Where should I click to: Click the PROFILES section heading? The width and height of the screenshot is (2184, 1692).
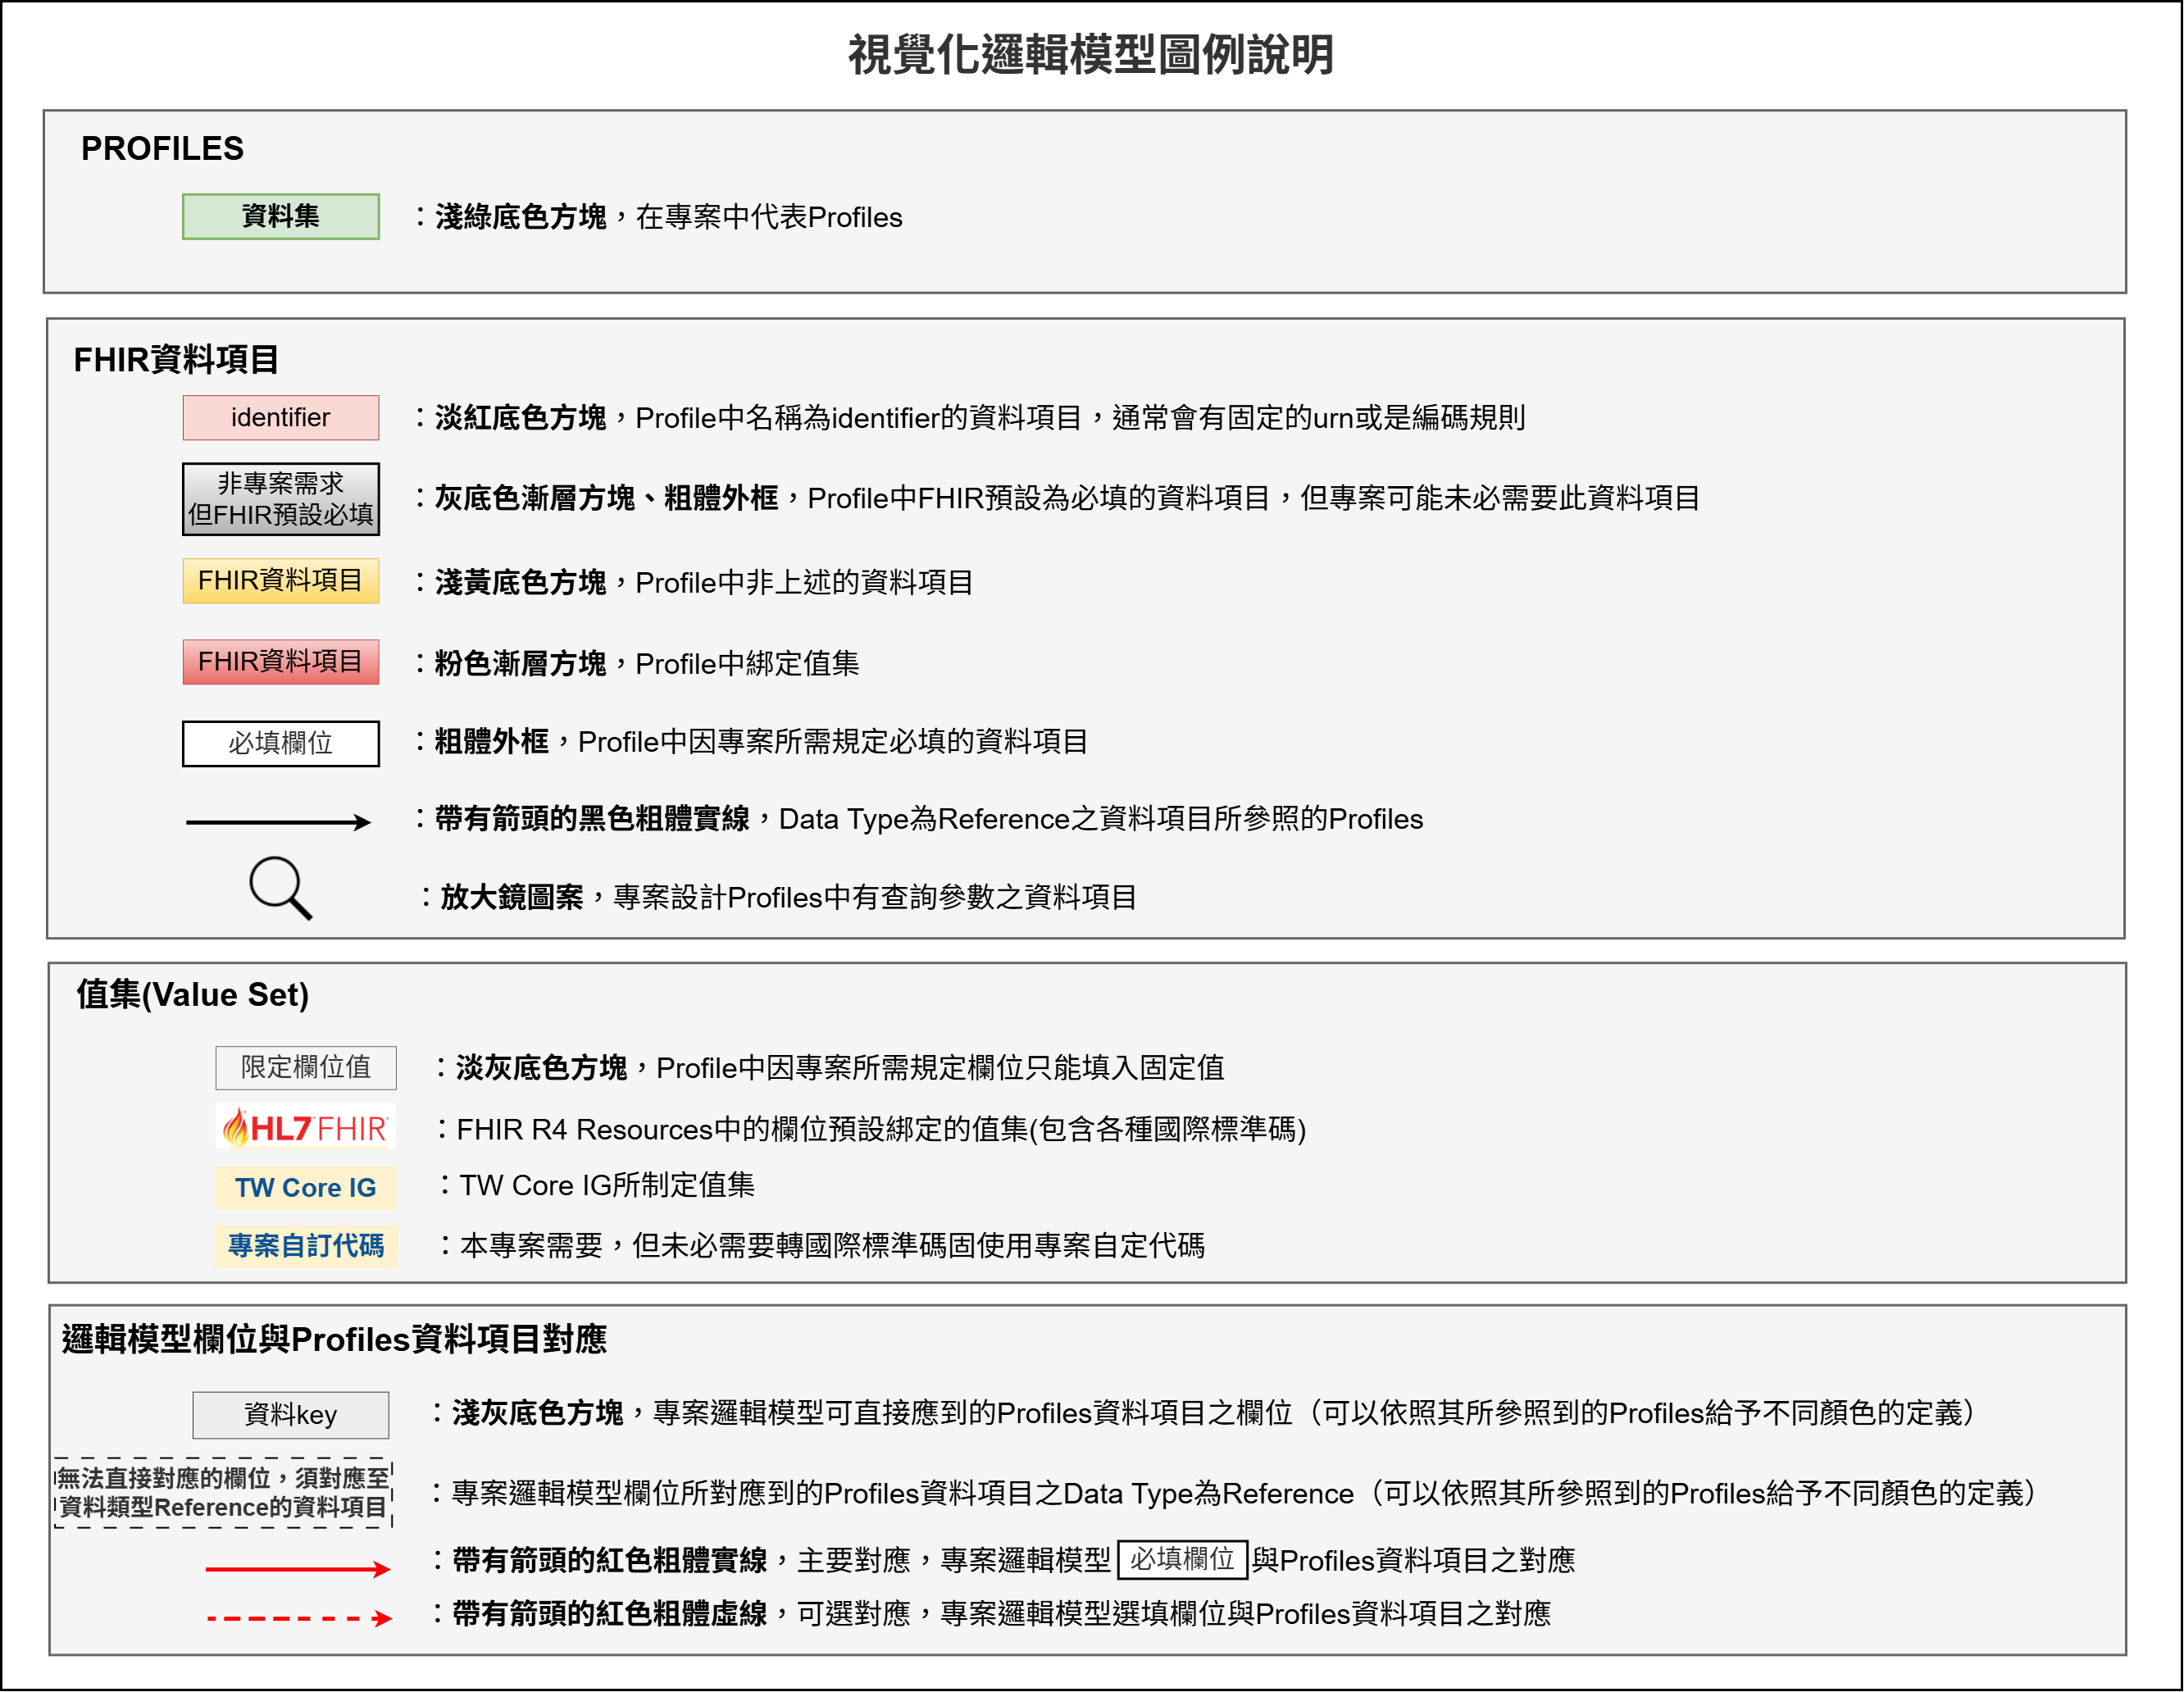pos(162,148)
